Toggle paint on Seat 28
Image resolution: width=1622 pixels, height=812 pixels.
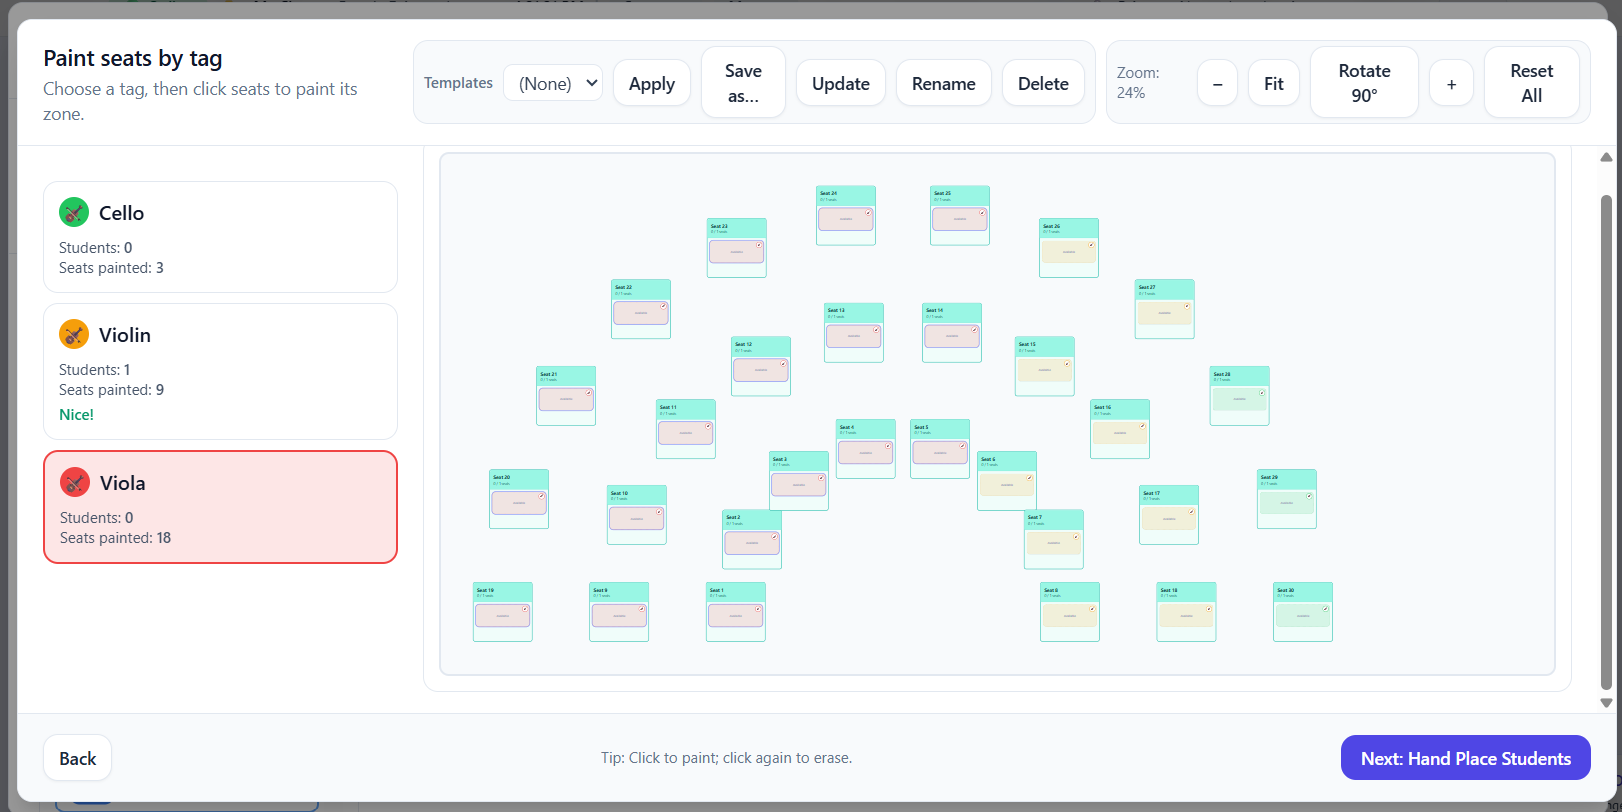coord(1239,396)
